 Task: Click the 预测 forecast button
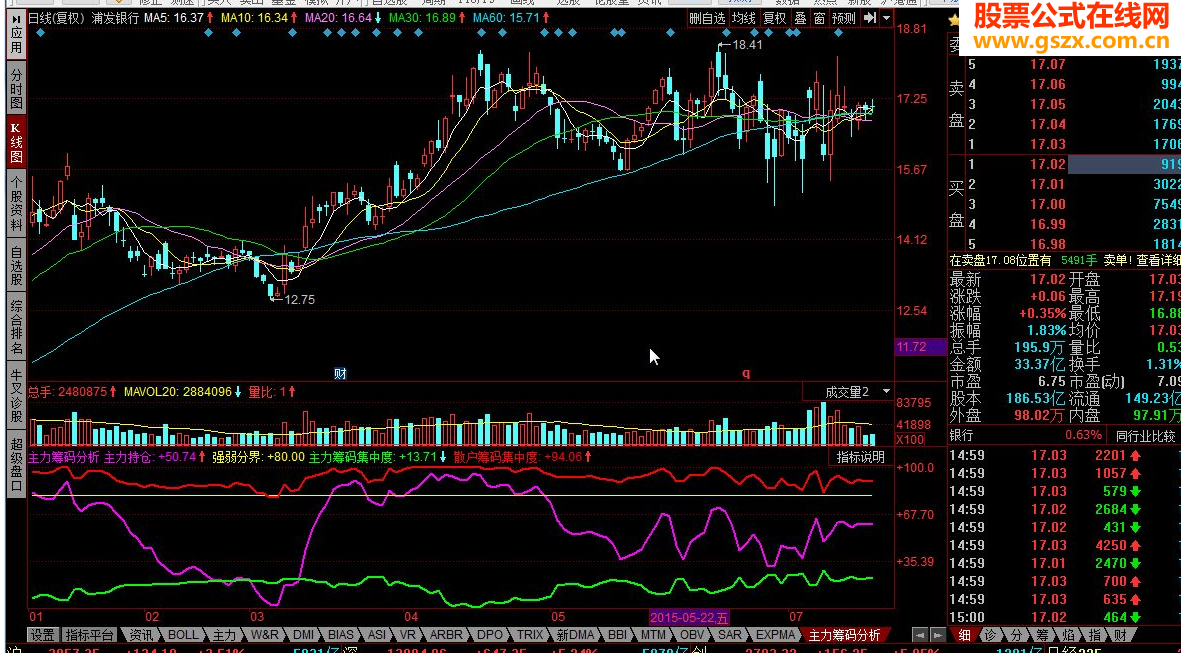844,18
